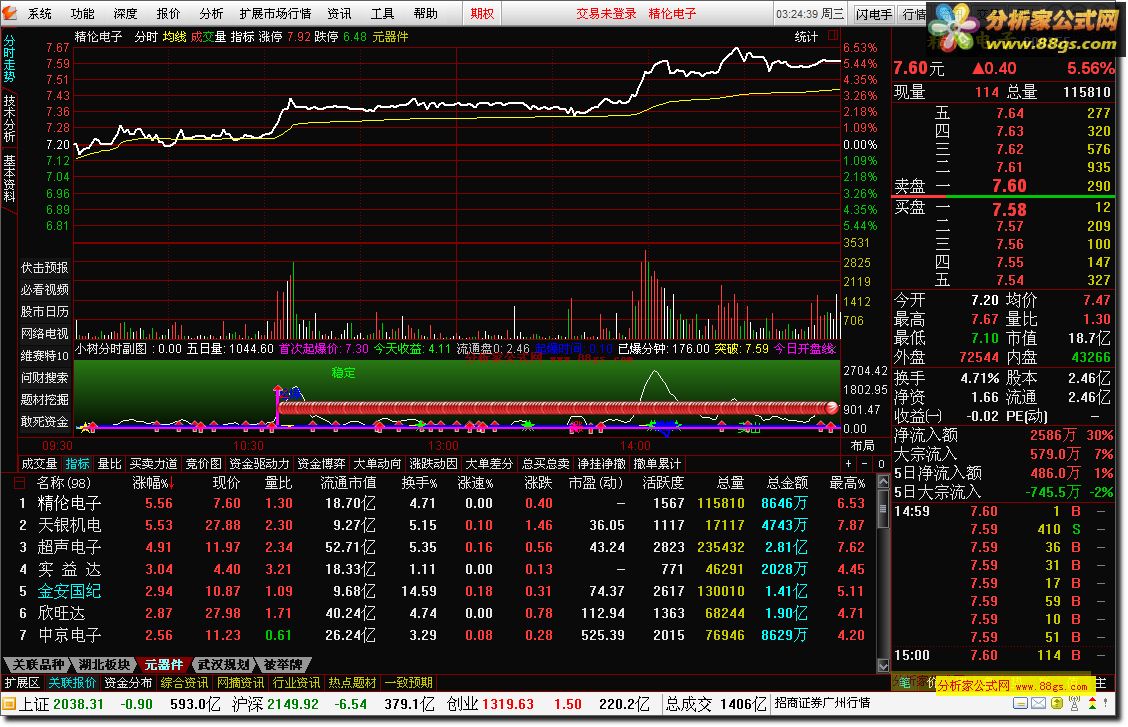Image resolution: width=1128 pixels, height=727 pixels.
Task: Open 资金分布 in the extension bar
Action: coord(128,682)
